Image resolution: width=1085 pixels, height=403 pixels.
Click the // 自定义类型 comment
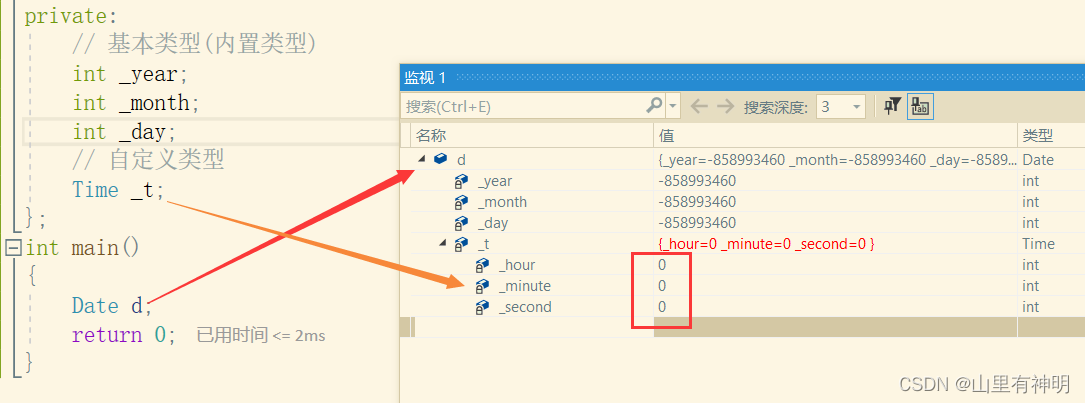(148, 161)
